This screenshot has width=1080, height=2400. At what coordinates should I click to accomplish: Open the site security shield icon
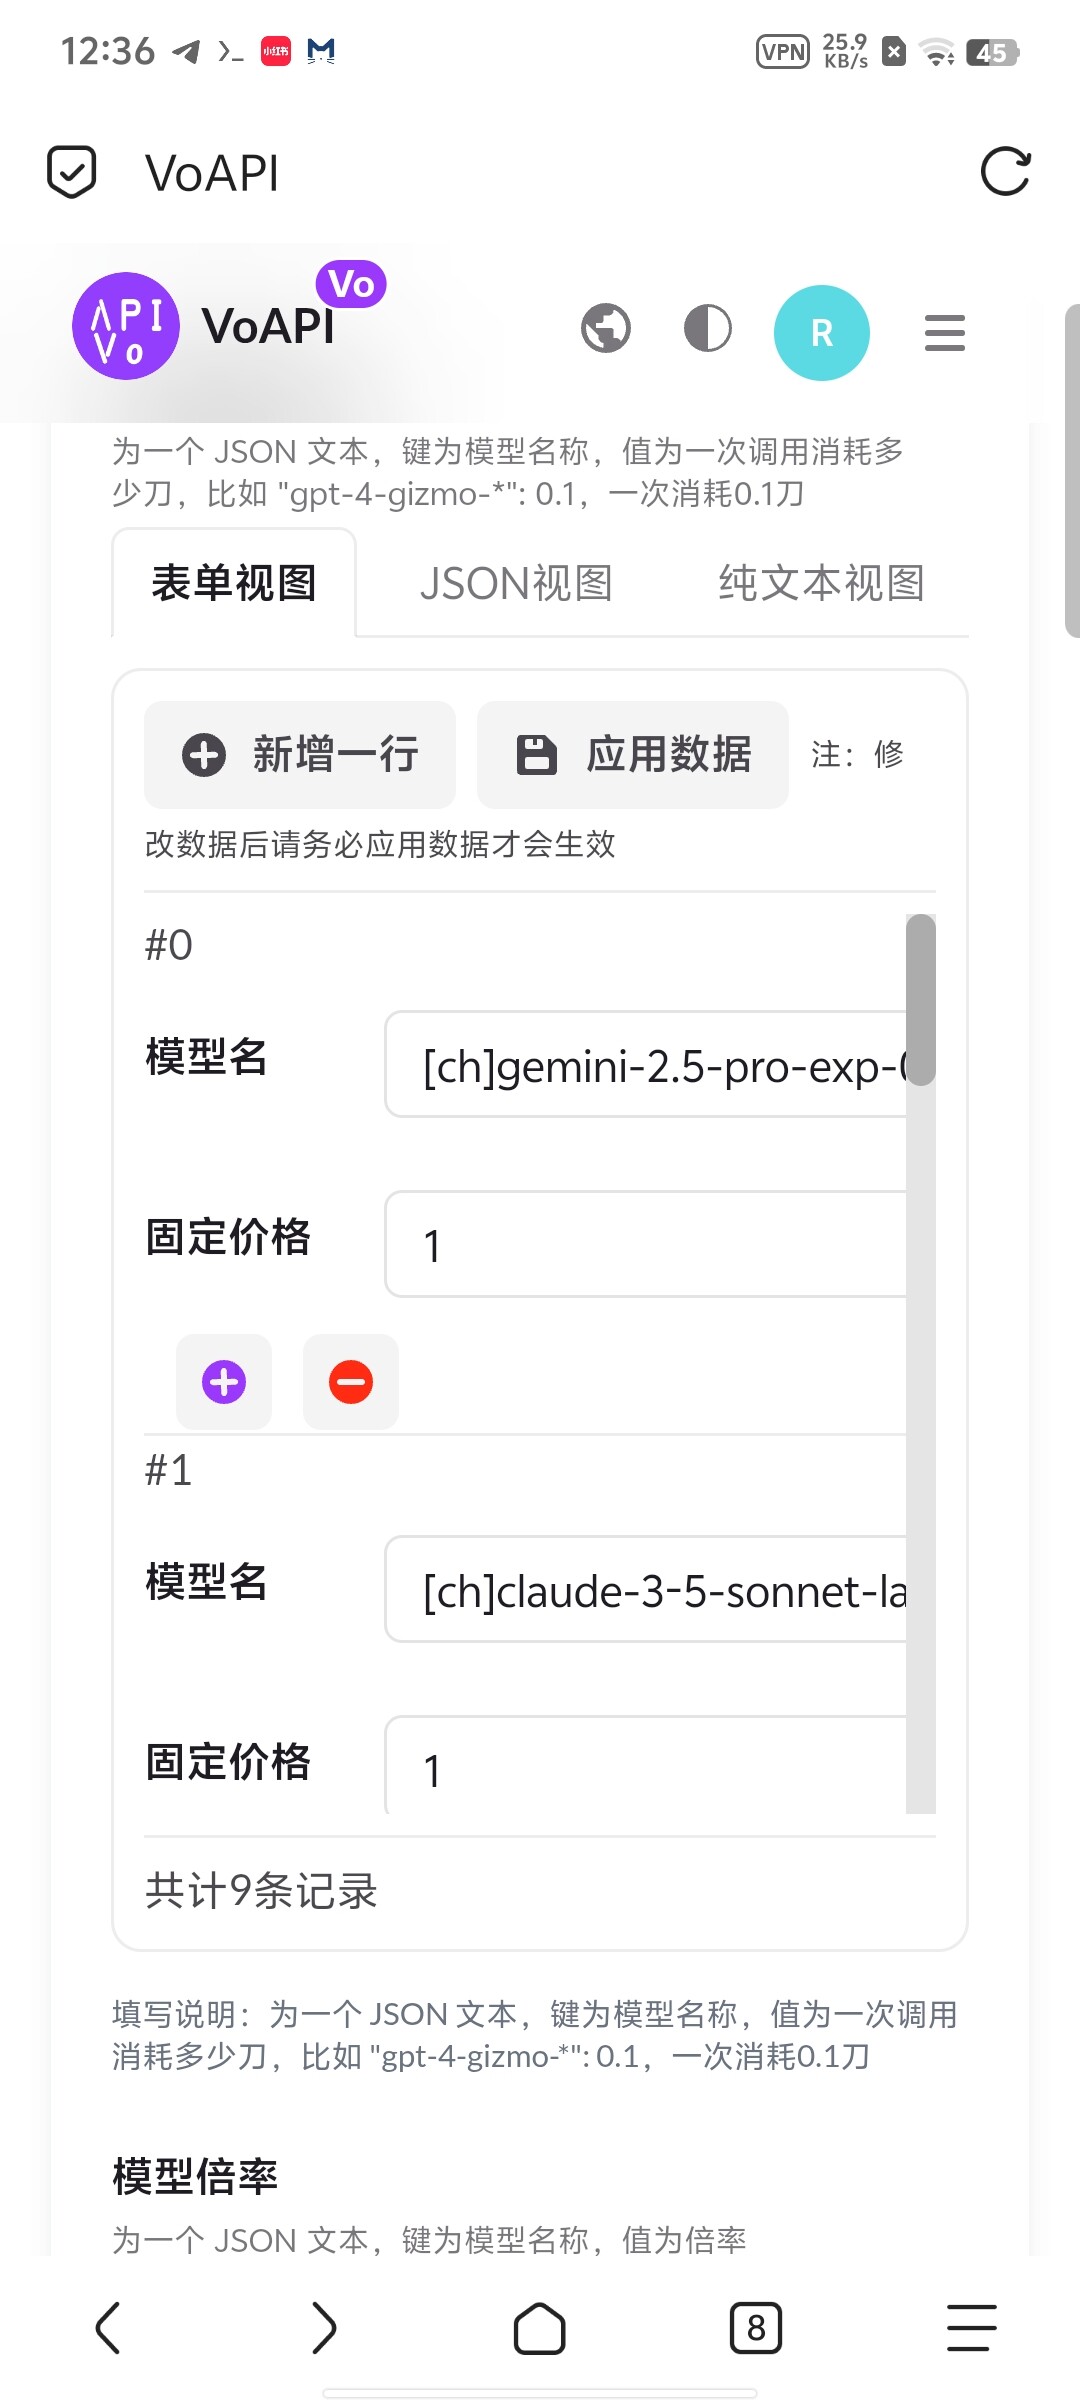point(72,172)
